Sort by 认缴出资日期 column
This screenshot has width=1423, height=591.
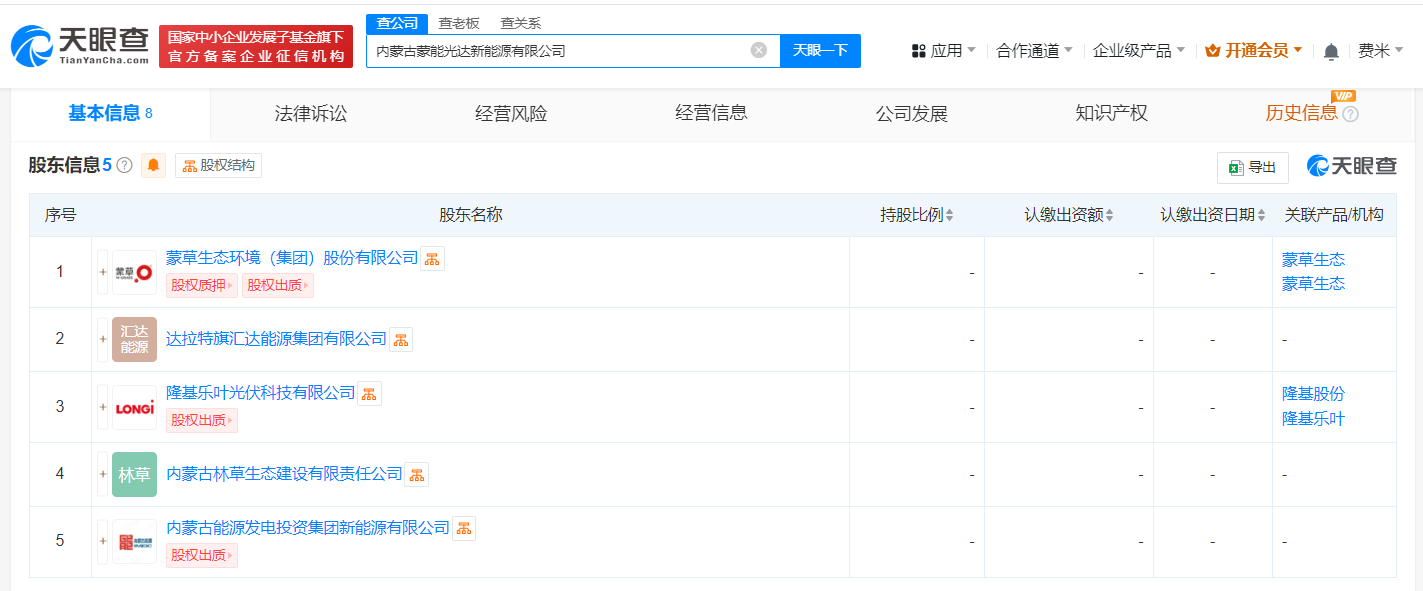coord(1212,215)
